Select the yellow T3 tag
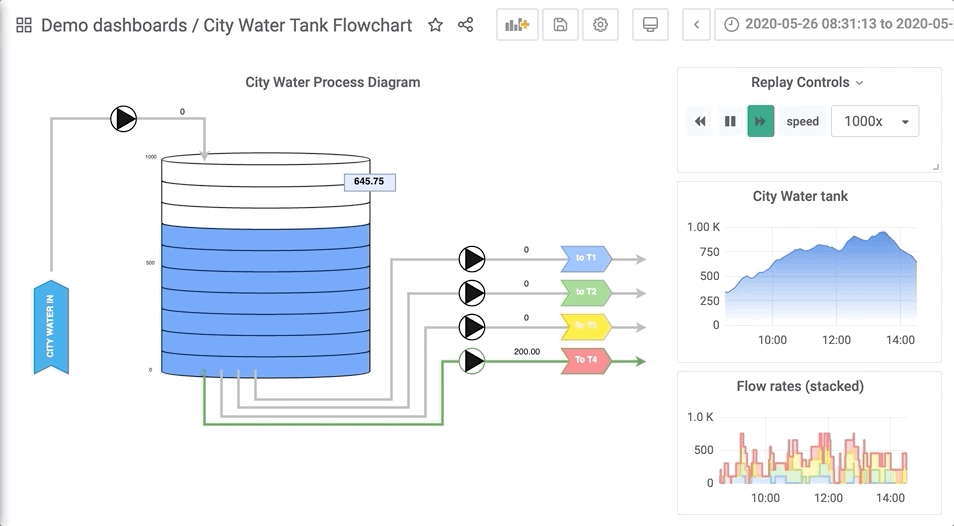Screen dimensions: 954x526 (x=586, y=326)
